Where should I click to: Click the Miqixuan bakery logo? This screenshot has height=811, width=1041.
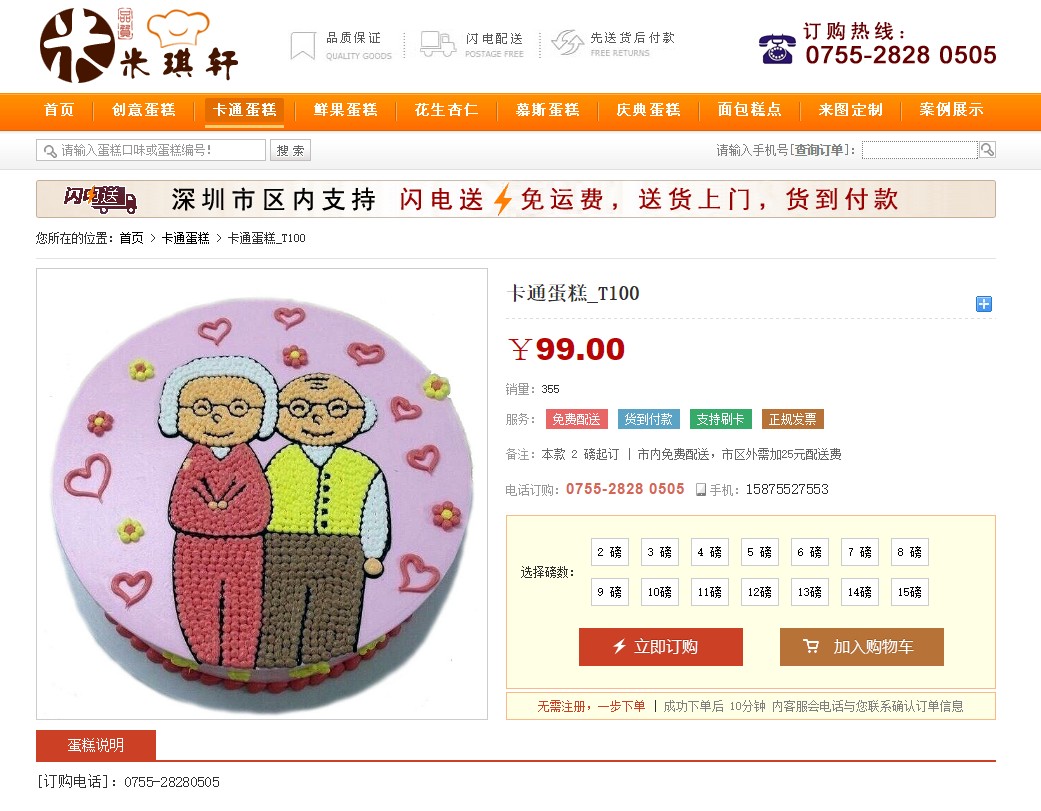[138, 45]
